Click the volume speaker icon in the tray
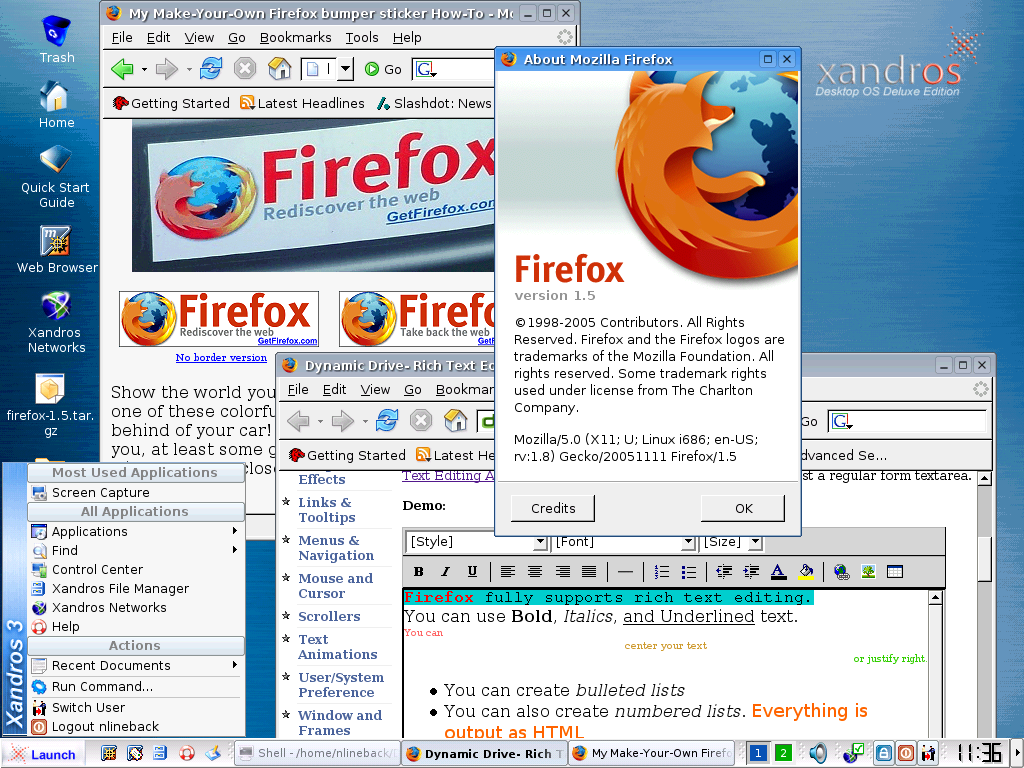The height and width of the screenshot is (768, 1024). click(818, 753)
